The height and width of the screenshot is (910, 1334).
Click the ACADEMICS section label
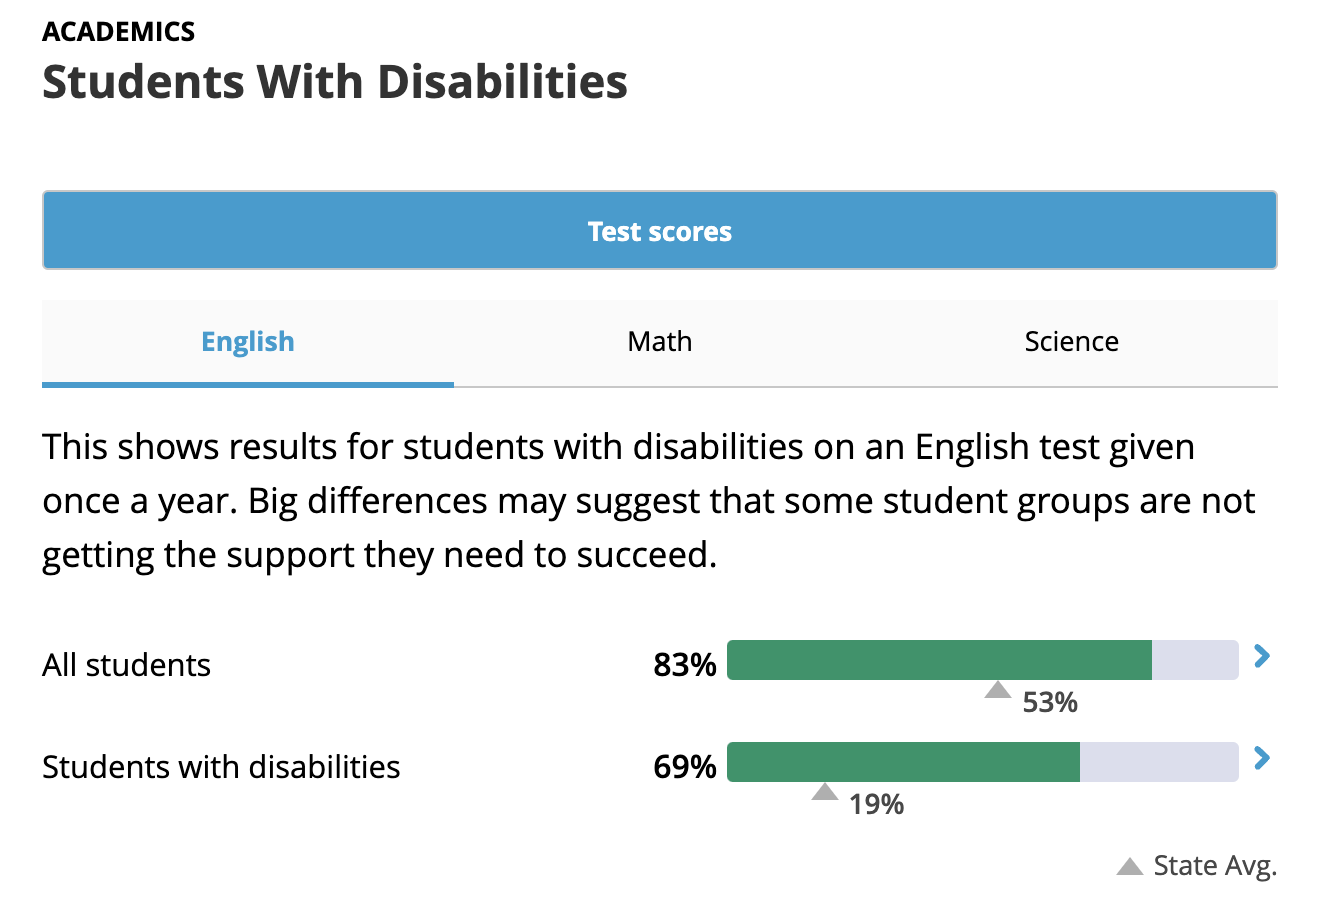pyautogui.click(x=119, y=32)
